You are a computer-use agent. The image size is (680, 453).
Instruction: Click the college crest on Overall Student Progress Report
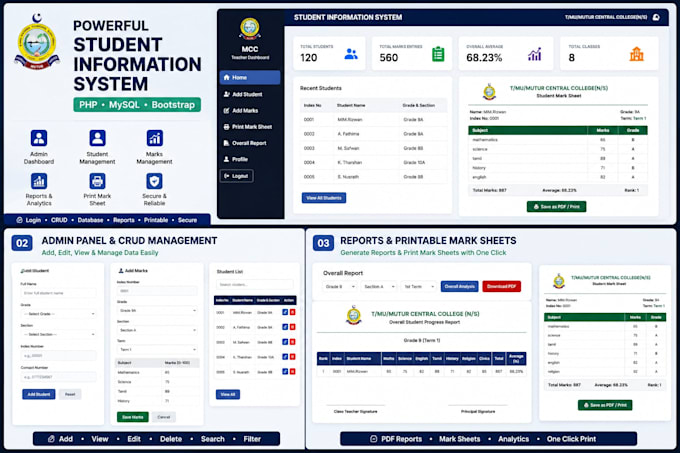pos(354,315)
